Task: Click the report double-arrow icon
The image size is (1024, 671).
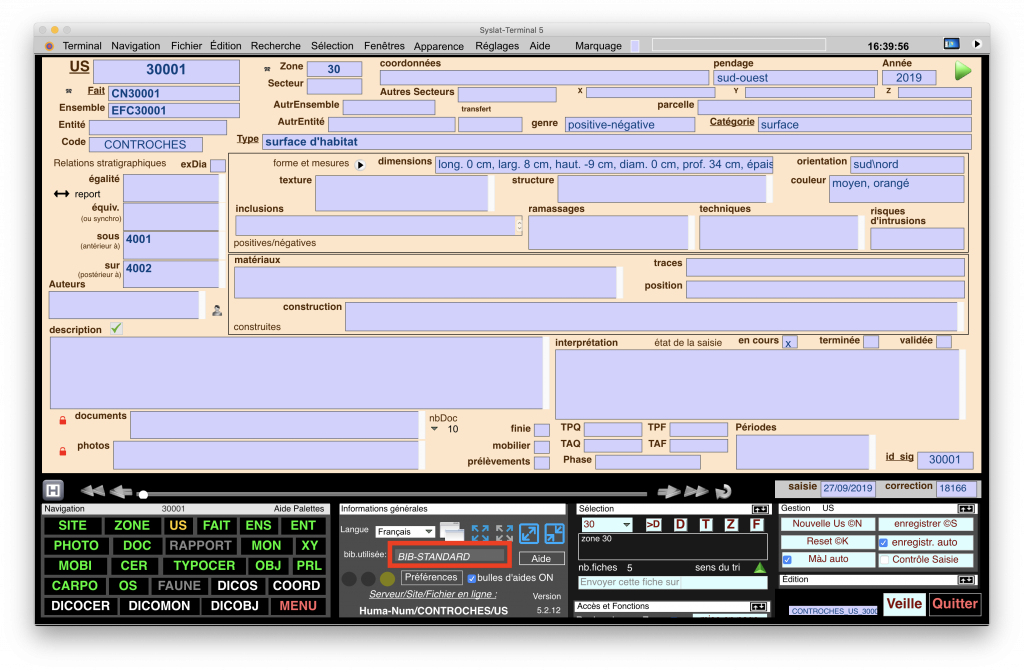Action: (61, 193)
